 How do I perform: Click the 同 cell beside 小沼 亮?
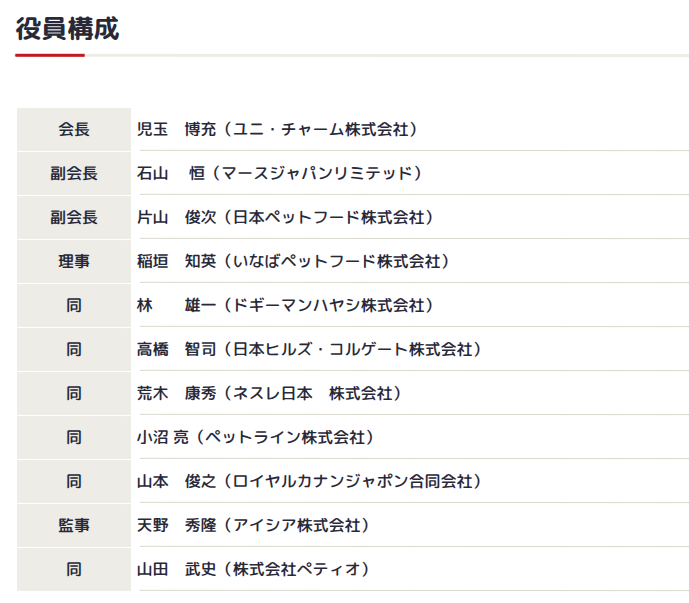pyautogui.click(x=74, y=437)
